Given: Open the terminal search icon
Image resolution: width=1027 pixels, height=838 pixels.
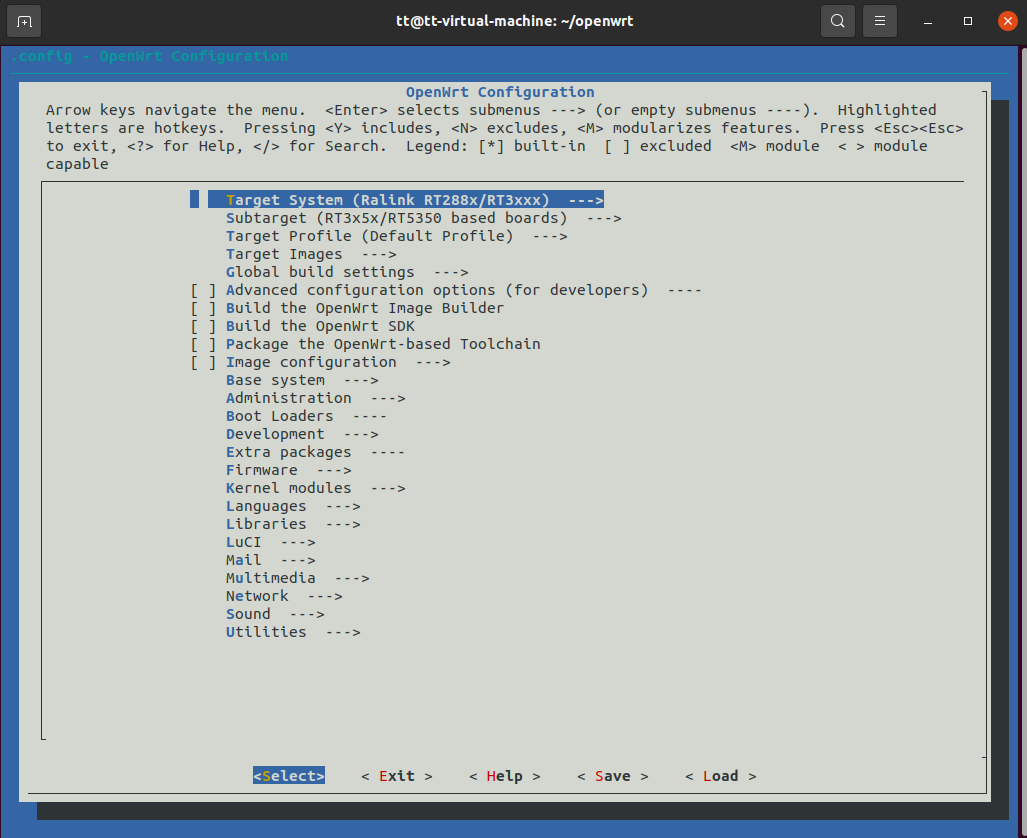Looking at the screenshot, I should point(838,20).
